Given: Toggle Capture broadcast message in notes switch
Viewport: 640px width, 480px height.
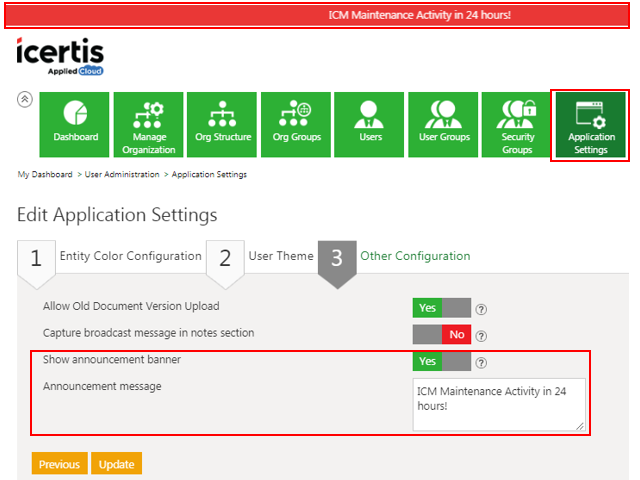Looking at the screenshot, I should 441,335.
